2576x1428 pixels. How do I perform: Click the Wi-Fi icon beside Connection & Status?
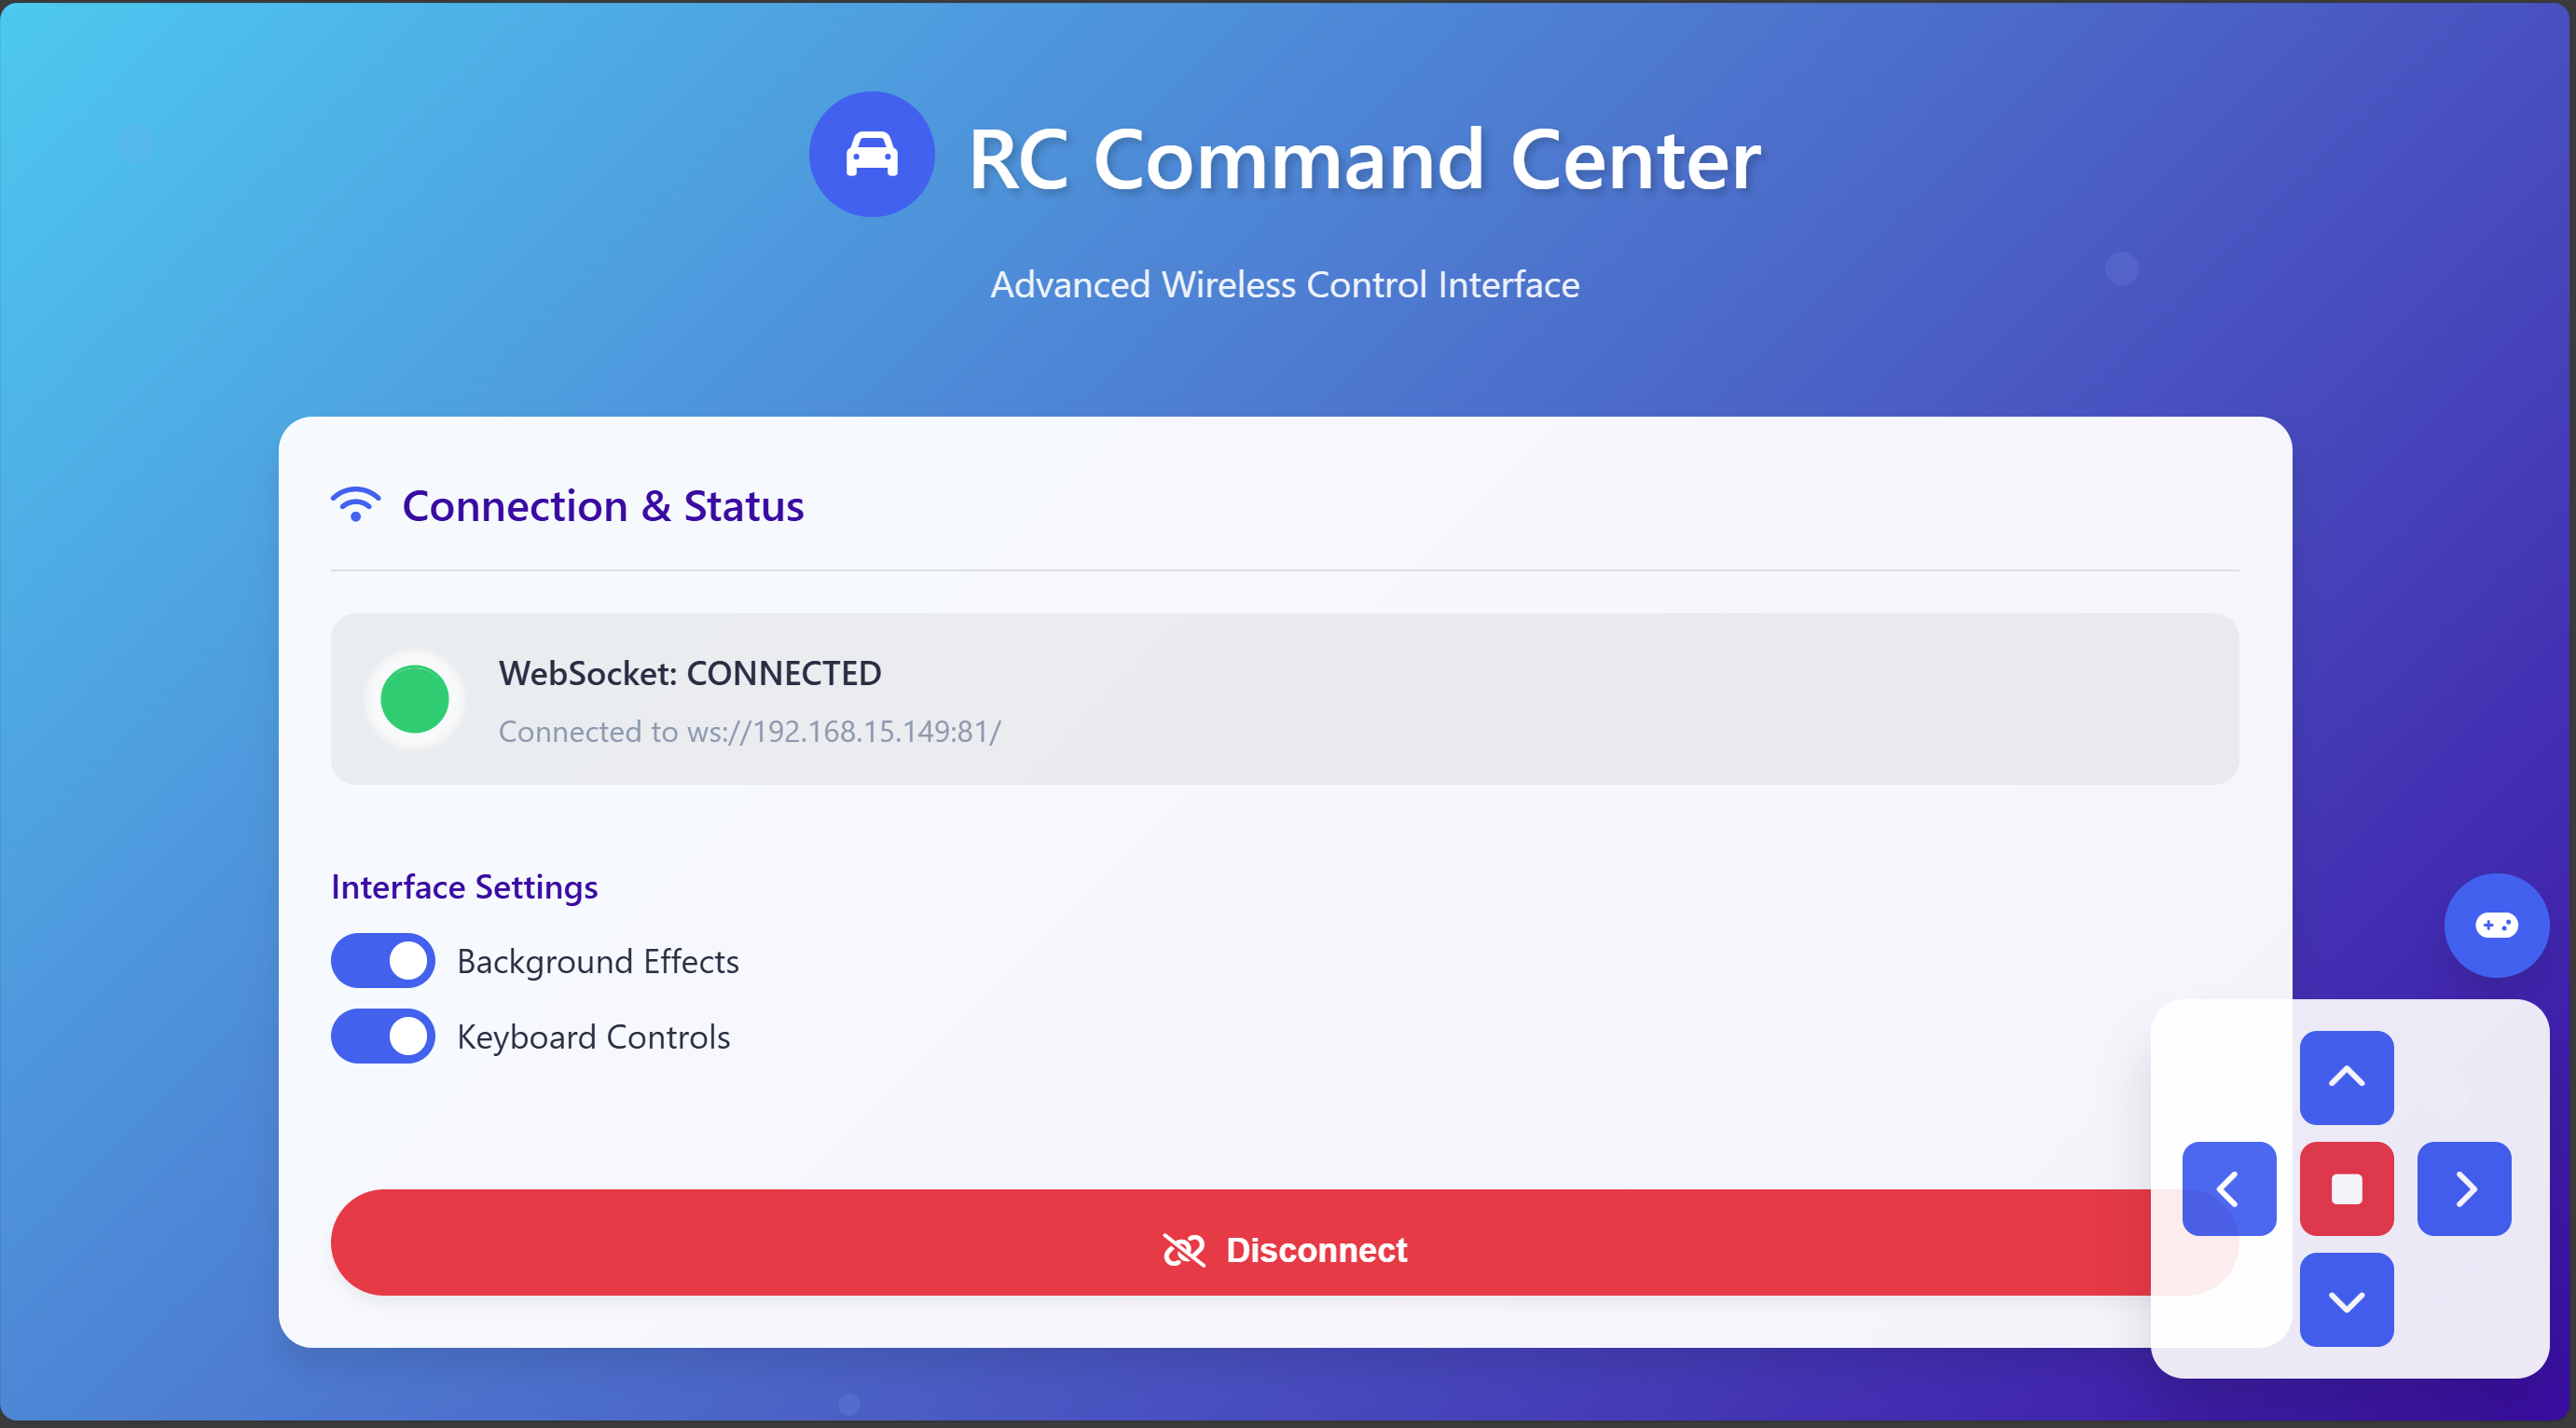coord(355,504)
